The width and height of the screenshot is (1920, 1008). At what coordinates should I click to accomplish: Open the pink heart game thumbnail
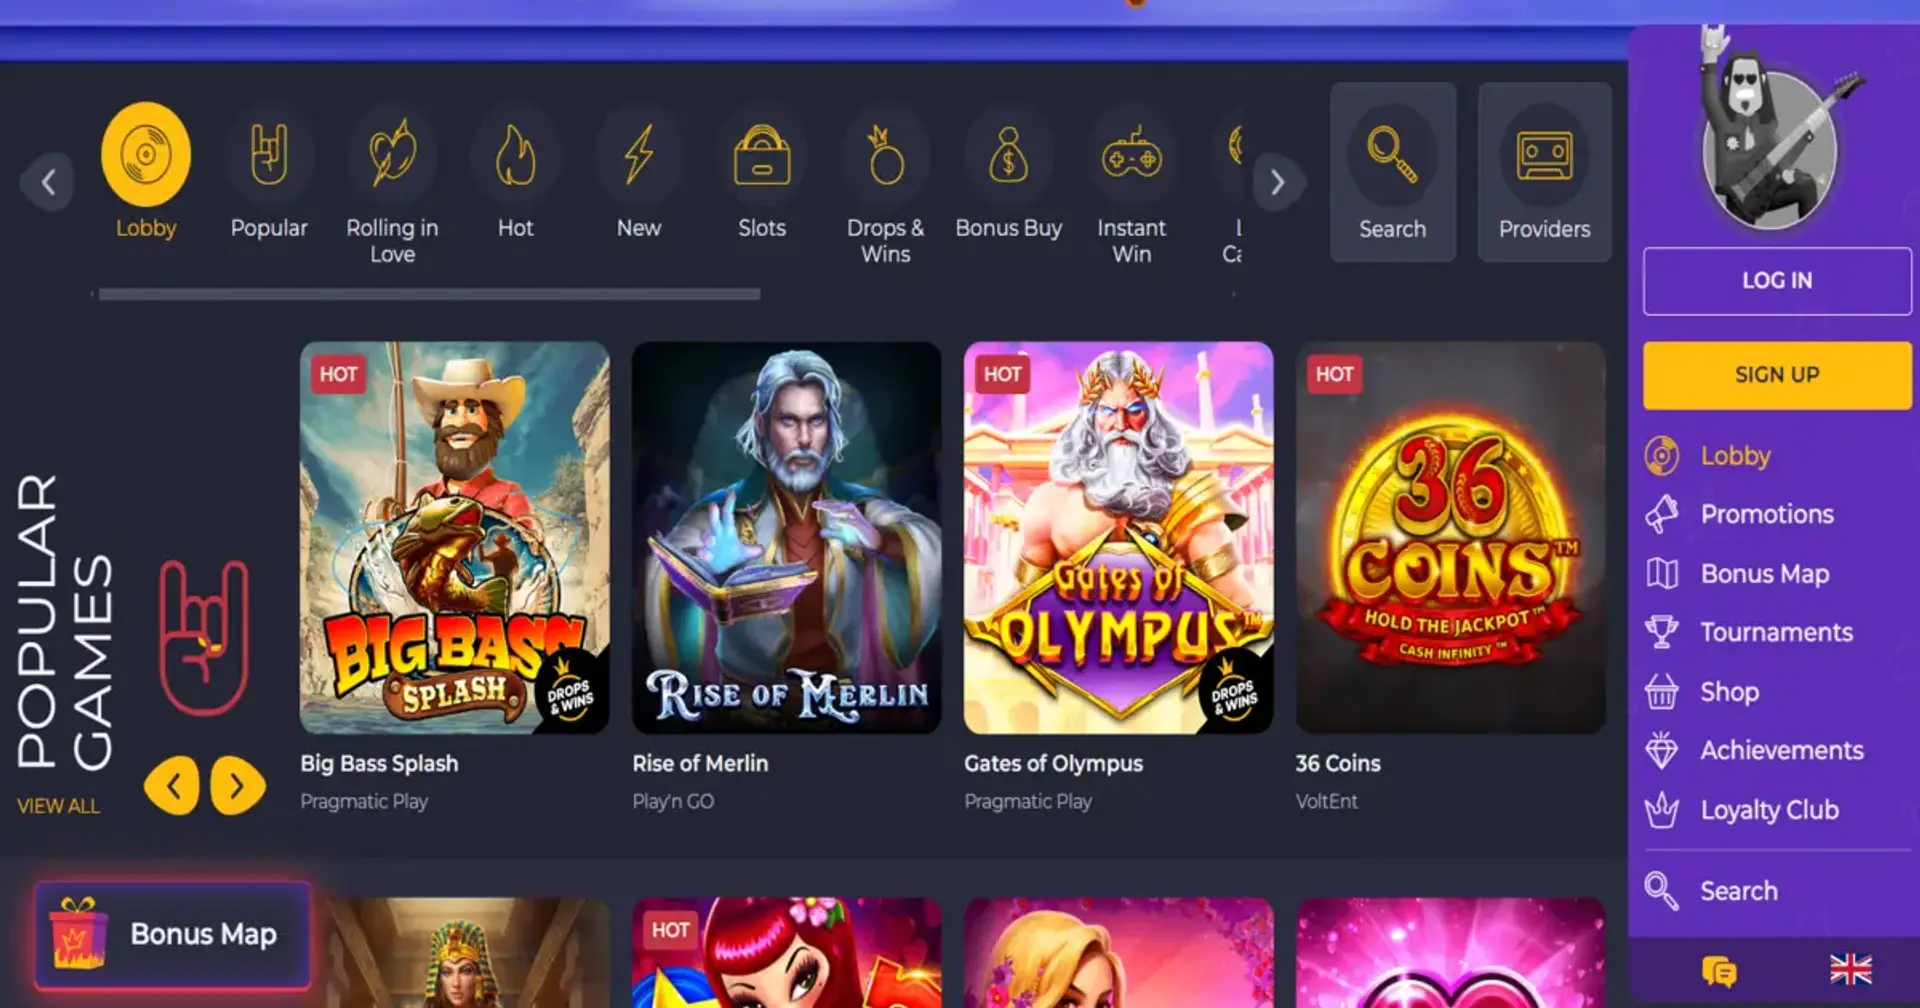point(1451,953)
